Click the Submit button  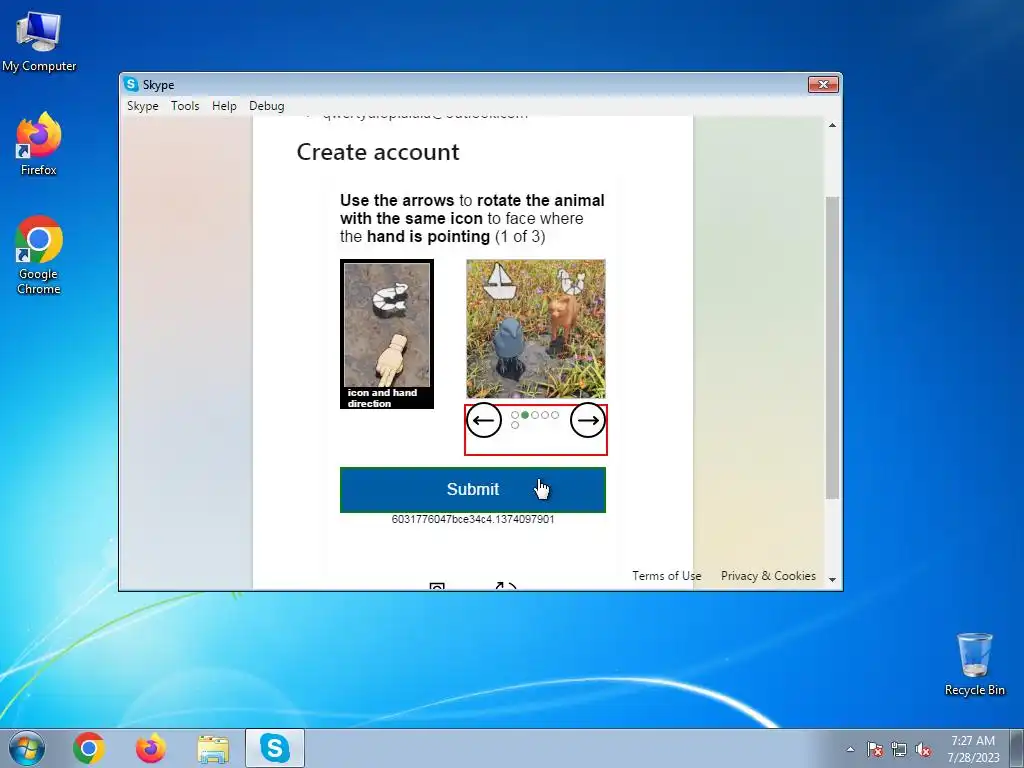(473, 490)
